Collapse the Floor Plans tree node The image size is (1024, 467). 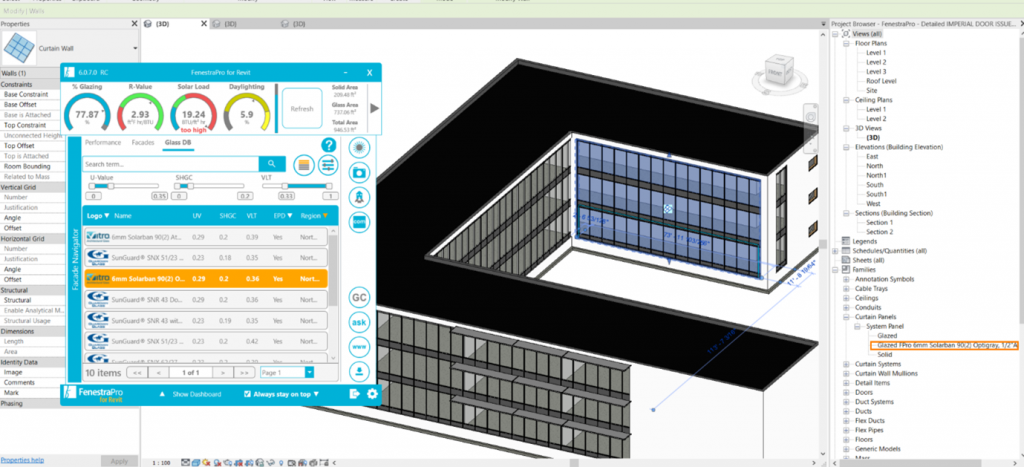click(x=848, y=43)
